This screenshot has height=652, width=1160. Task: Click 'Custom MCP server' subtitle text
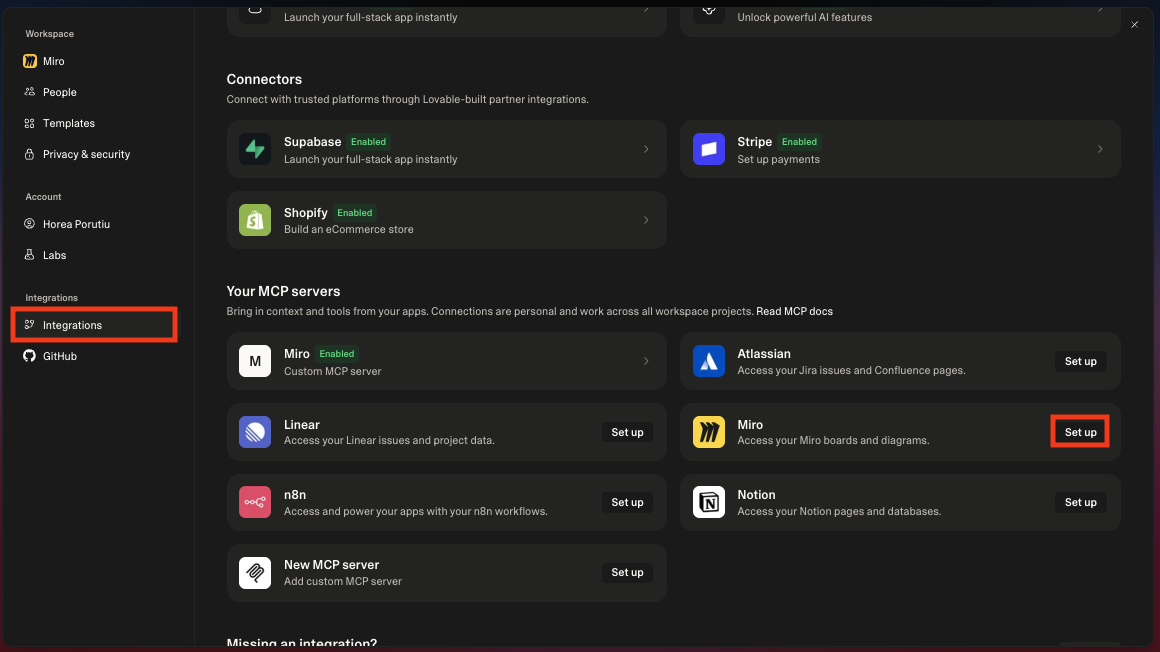click(333, 371)
